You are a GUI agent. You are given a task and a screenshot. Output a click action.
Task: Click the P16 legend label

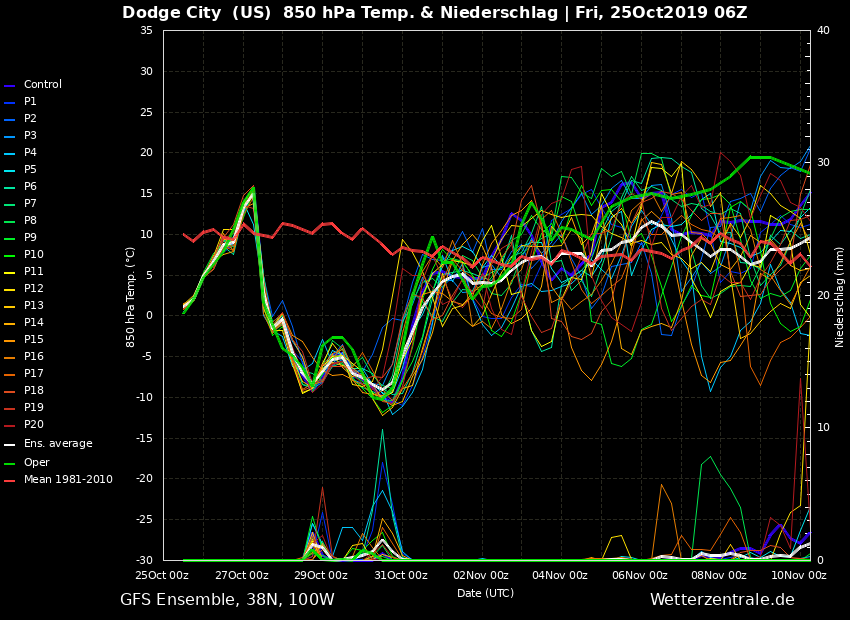34,356
